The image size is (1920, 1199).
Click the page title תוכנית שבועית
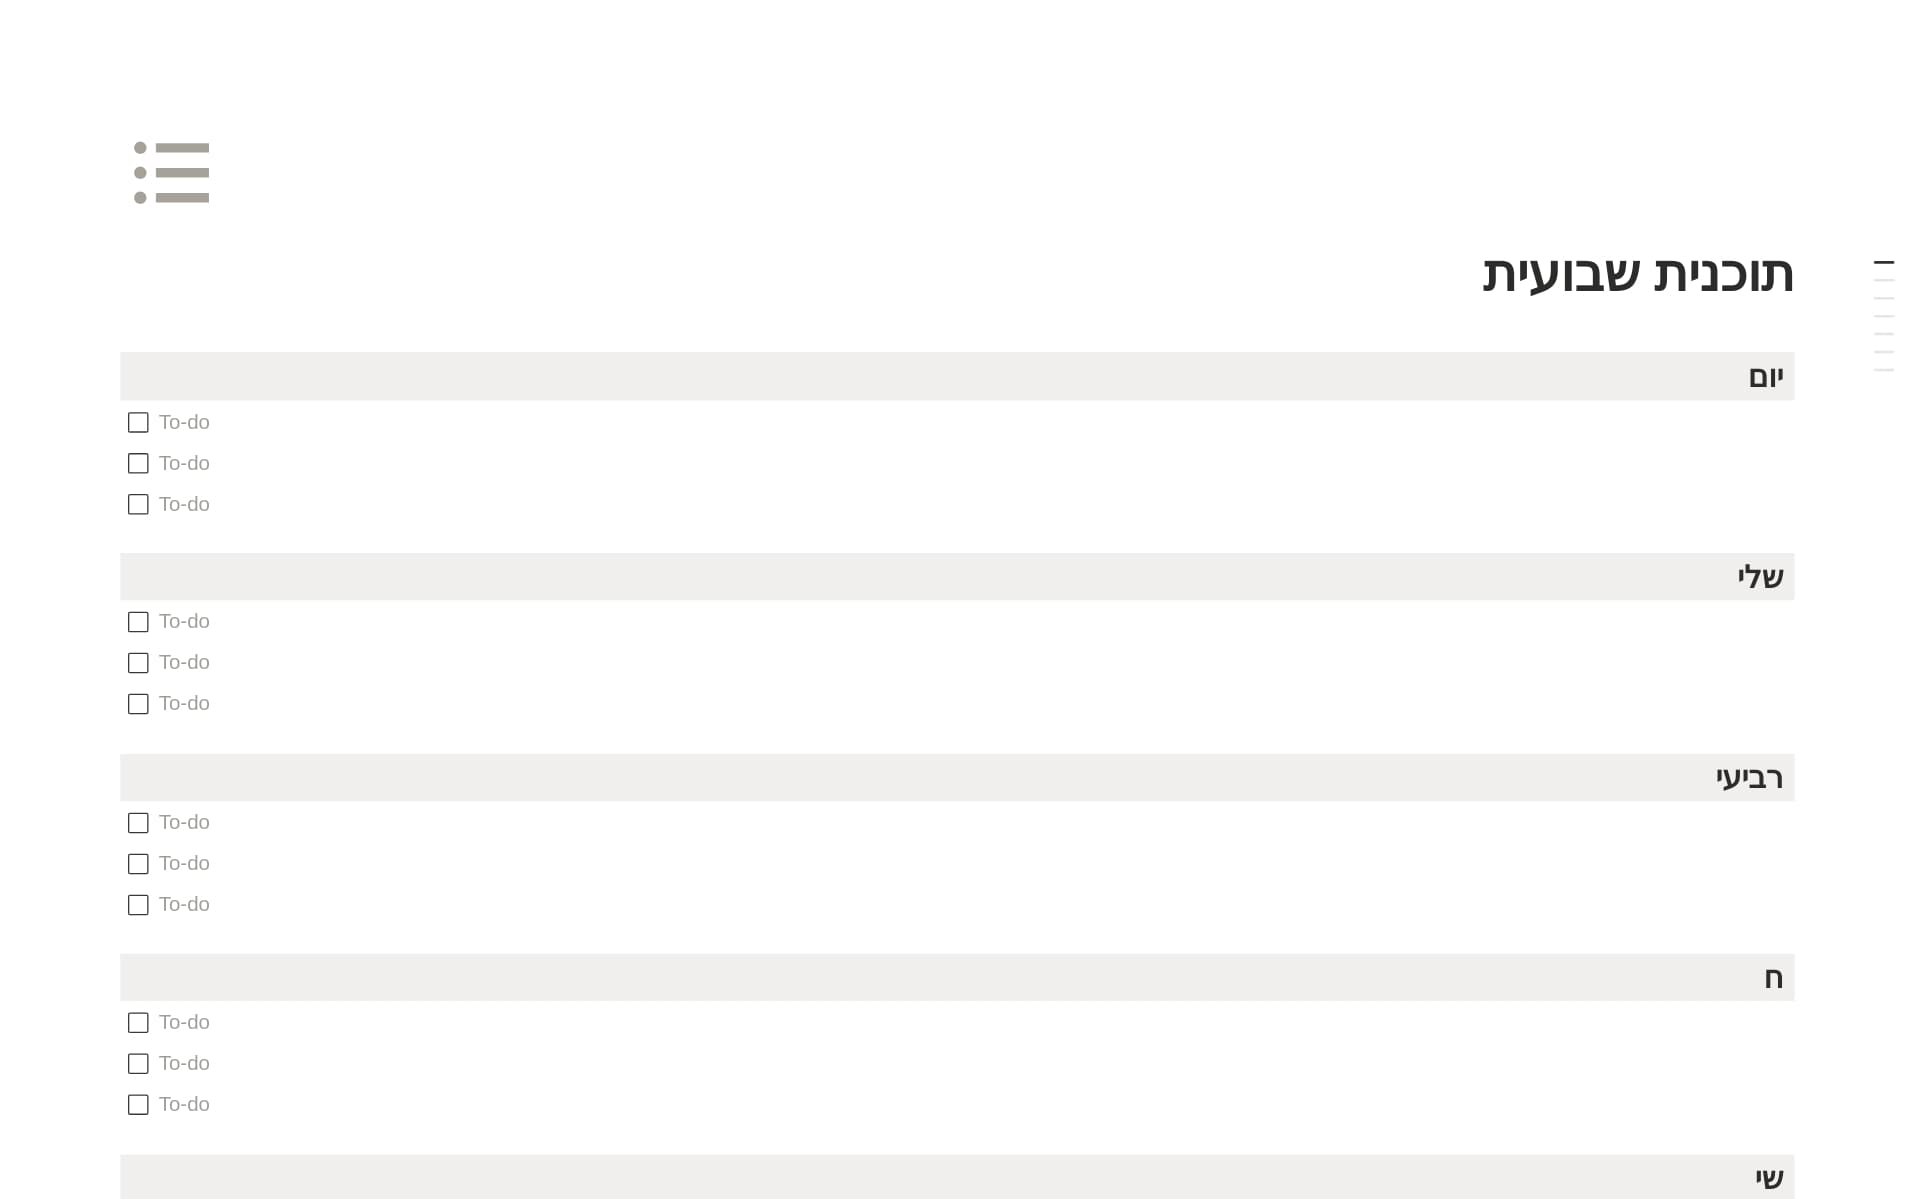click(1637, 275)
